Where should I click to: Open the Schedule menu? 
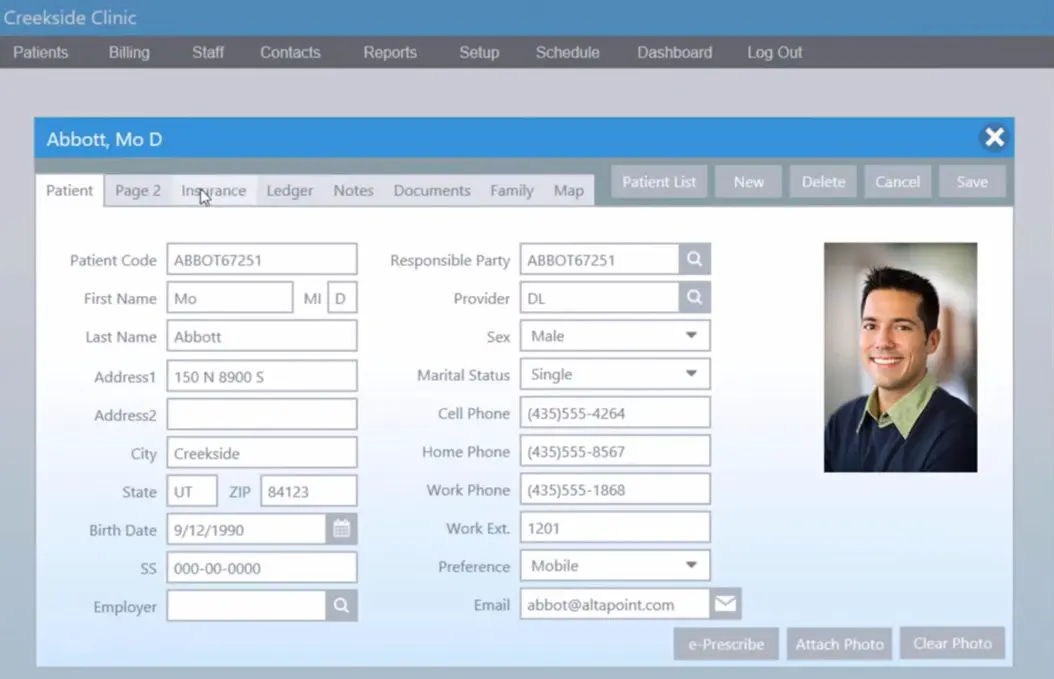pos(567,52)
